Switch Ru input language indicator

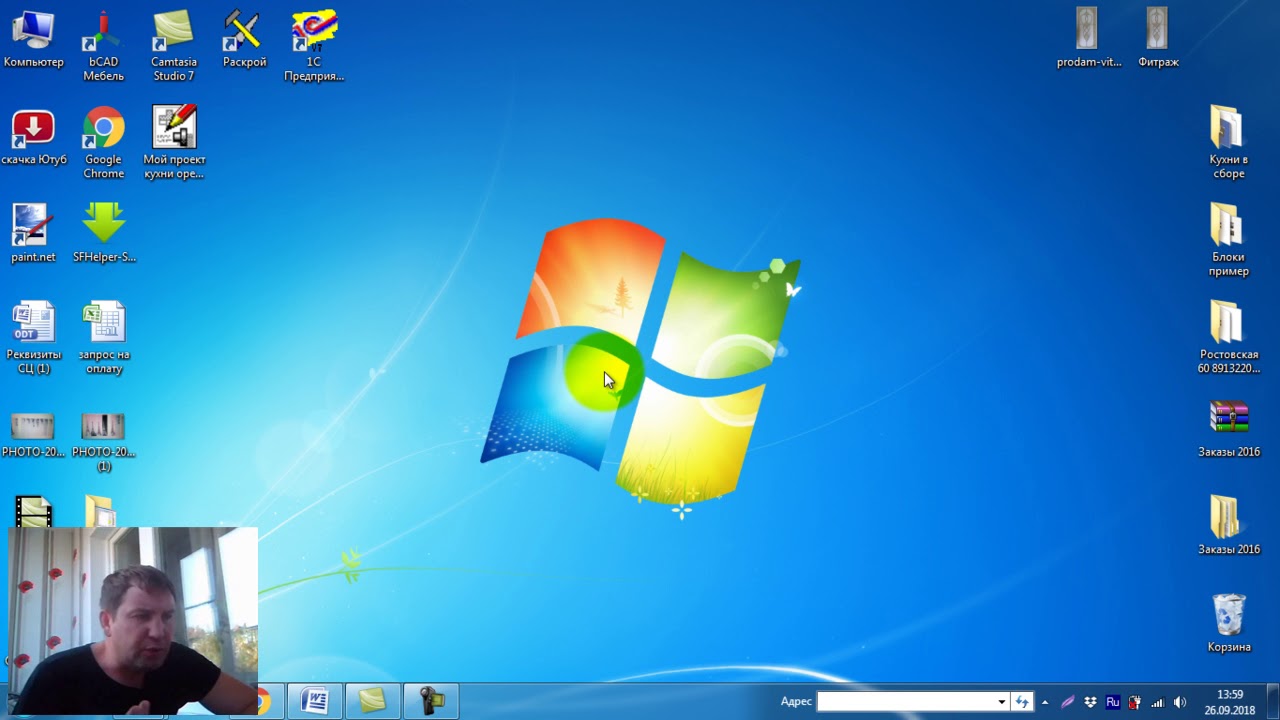(1112, 702)
